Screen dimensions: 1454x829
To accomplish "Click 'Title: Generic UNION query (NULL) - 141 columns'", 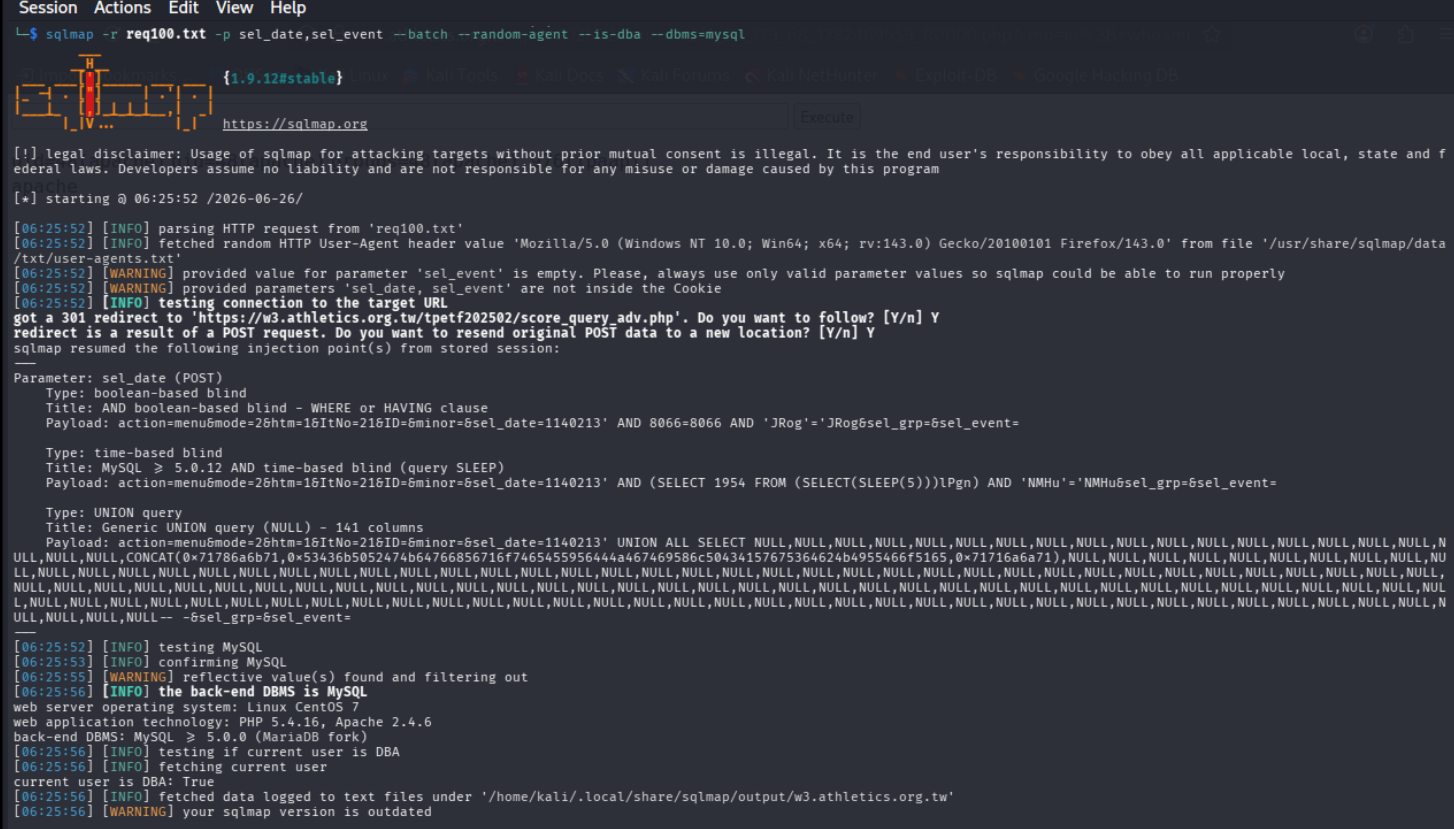I will point(235,528).
